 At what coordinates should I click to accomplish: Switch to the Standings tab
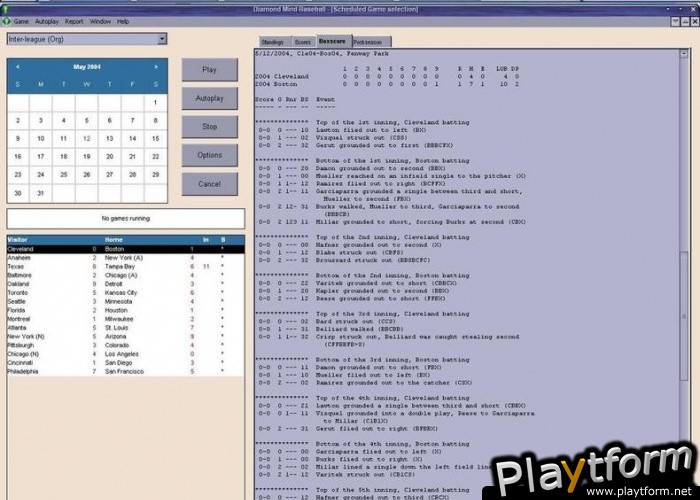pos(273,42)
